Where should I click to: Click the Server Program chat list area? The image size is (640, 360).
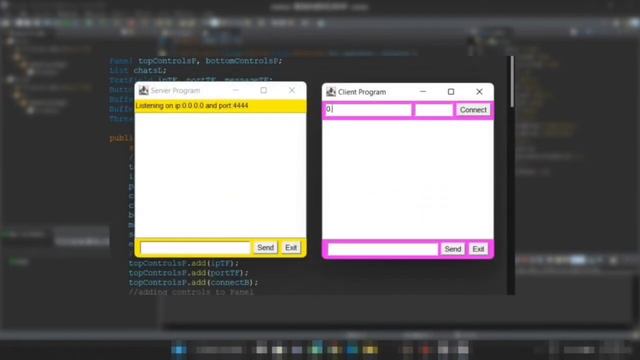point(220,176)
